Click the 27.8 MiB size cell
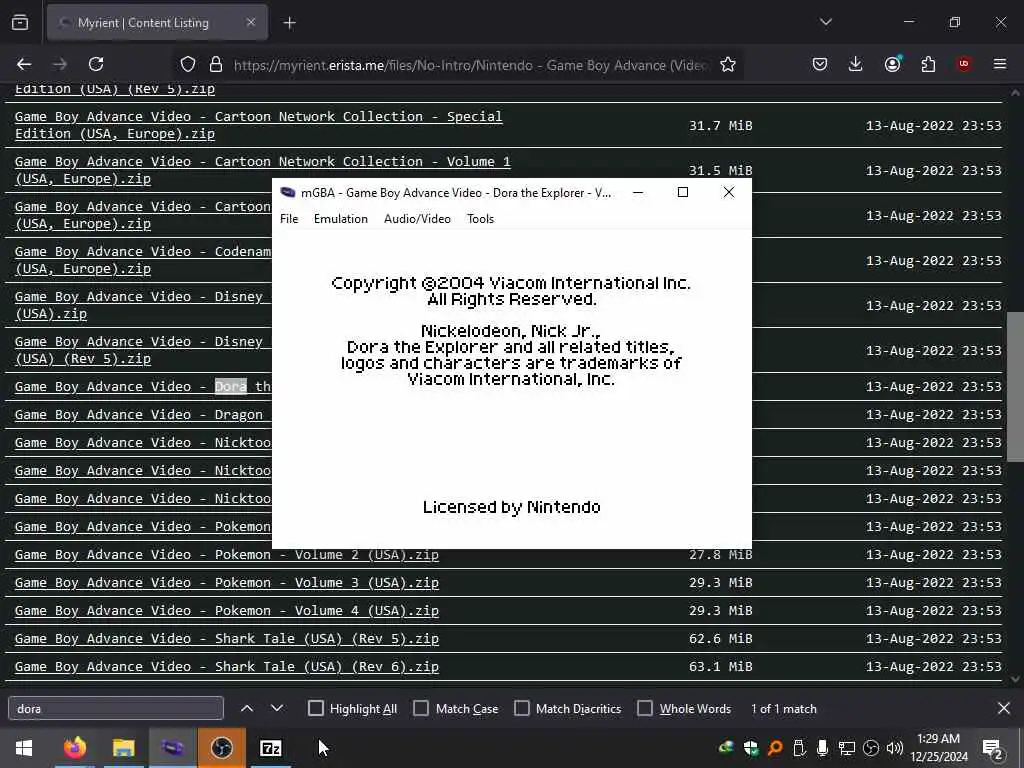This screenshot has height=768, width=1024. (720, 556)
